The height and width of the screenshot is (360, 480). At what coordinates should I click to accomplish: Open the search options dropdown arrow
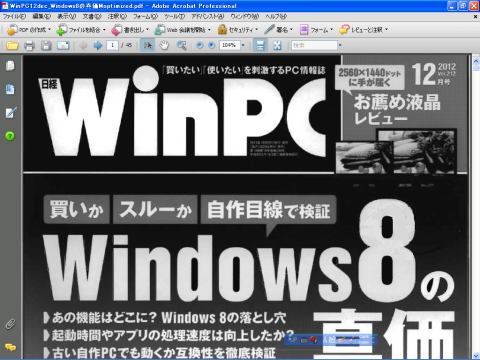coord(340,45)
